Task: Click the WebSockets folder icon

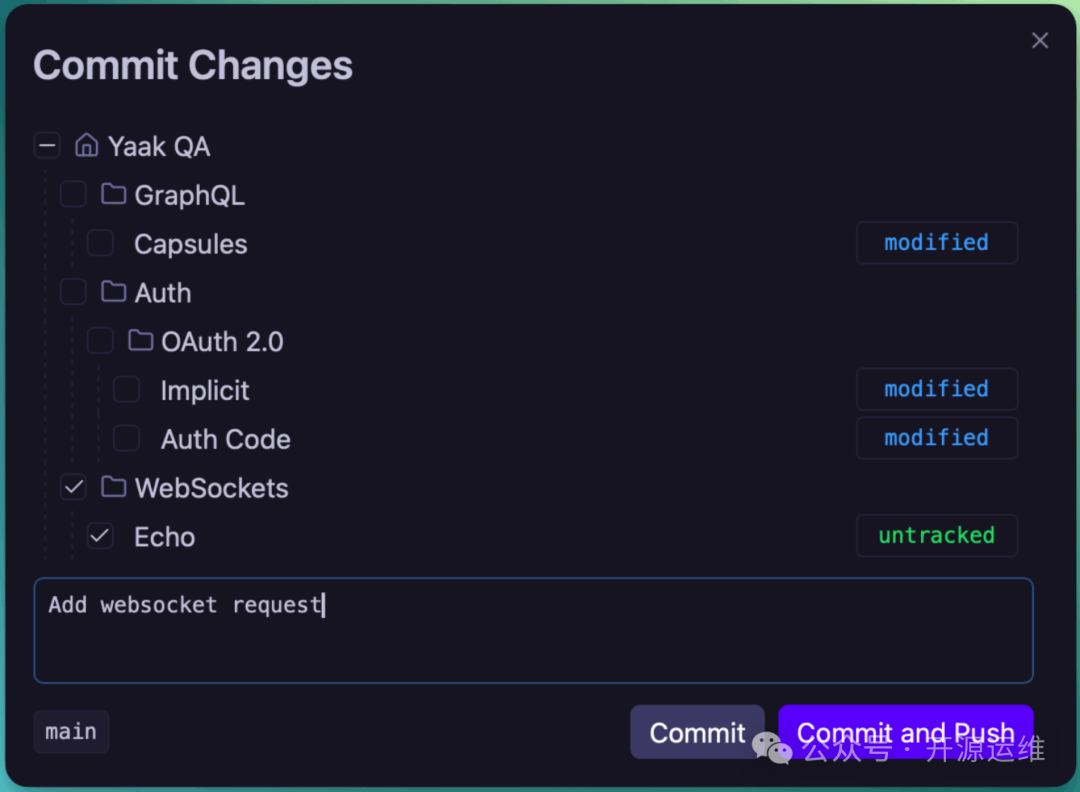Action: 114,488
